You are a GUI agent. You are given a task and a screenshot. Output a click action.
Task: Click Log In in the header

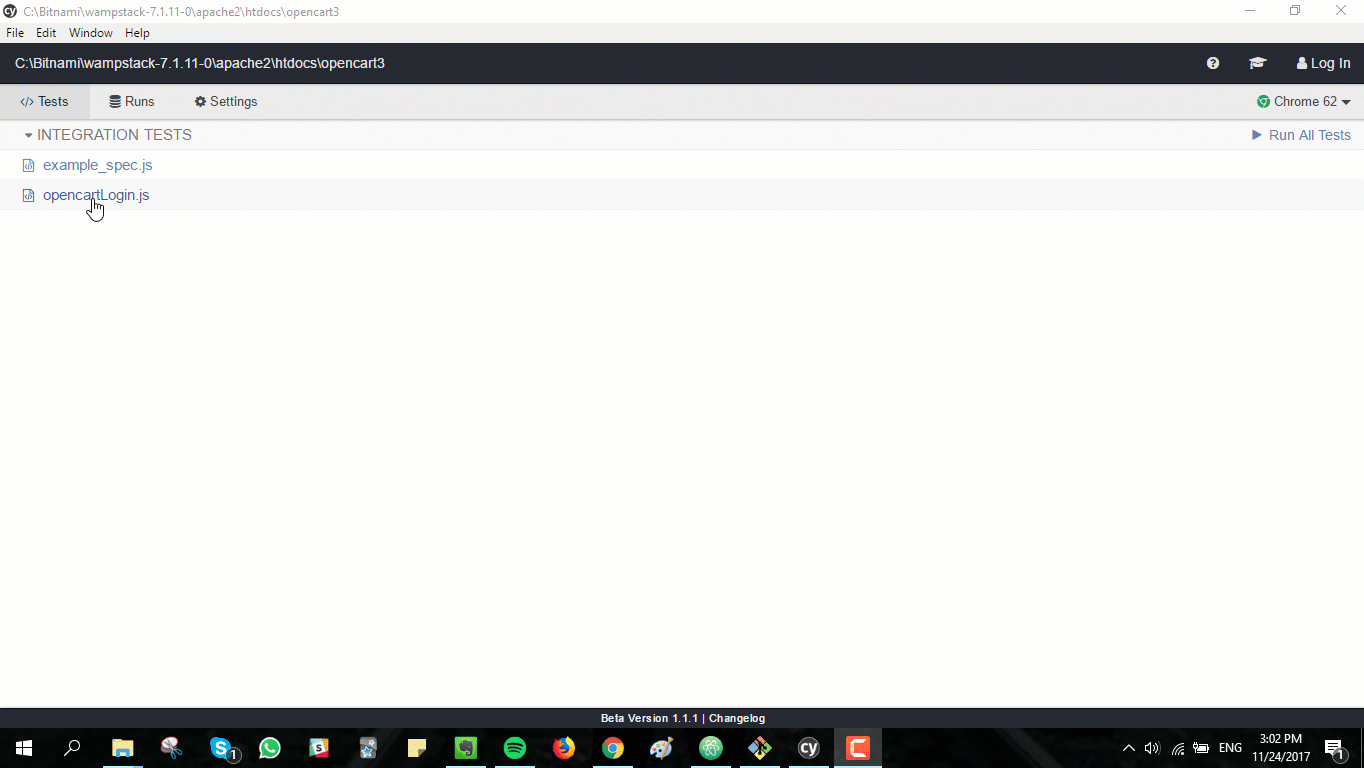1323,63
